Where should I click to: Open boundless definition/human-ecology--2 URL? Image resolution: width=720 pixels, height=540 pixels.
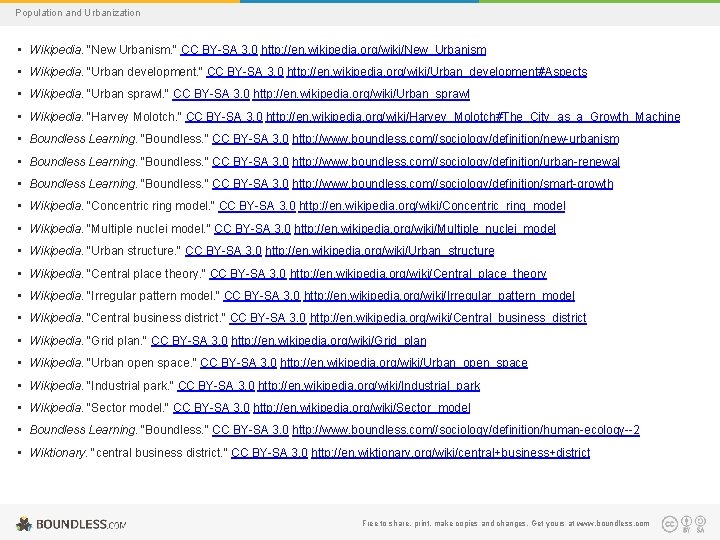(x=466, y=430)
